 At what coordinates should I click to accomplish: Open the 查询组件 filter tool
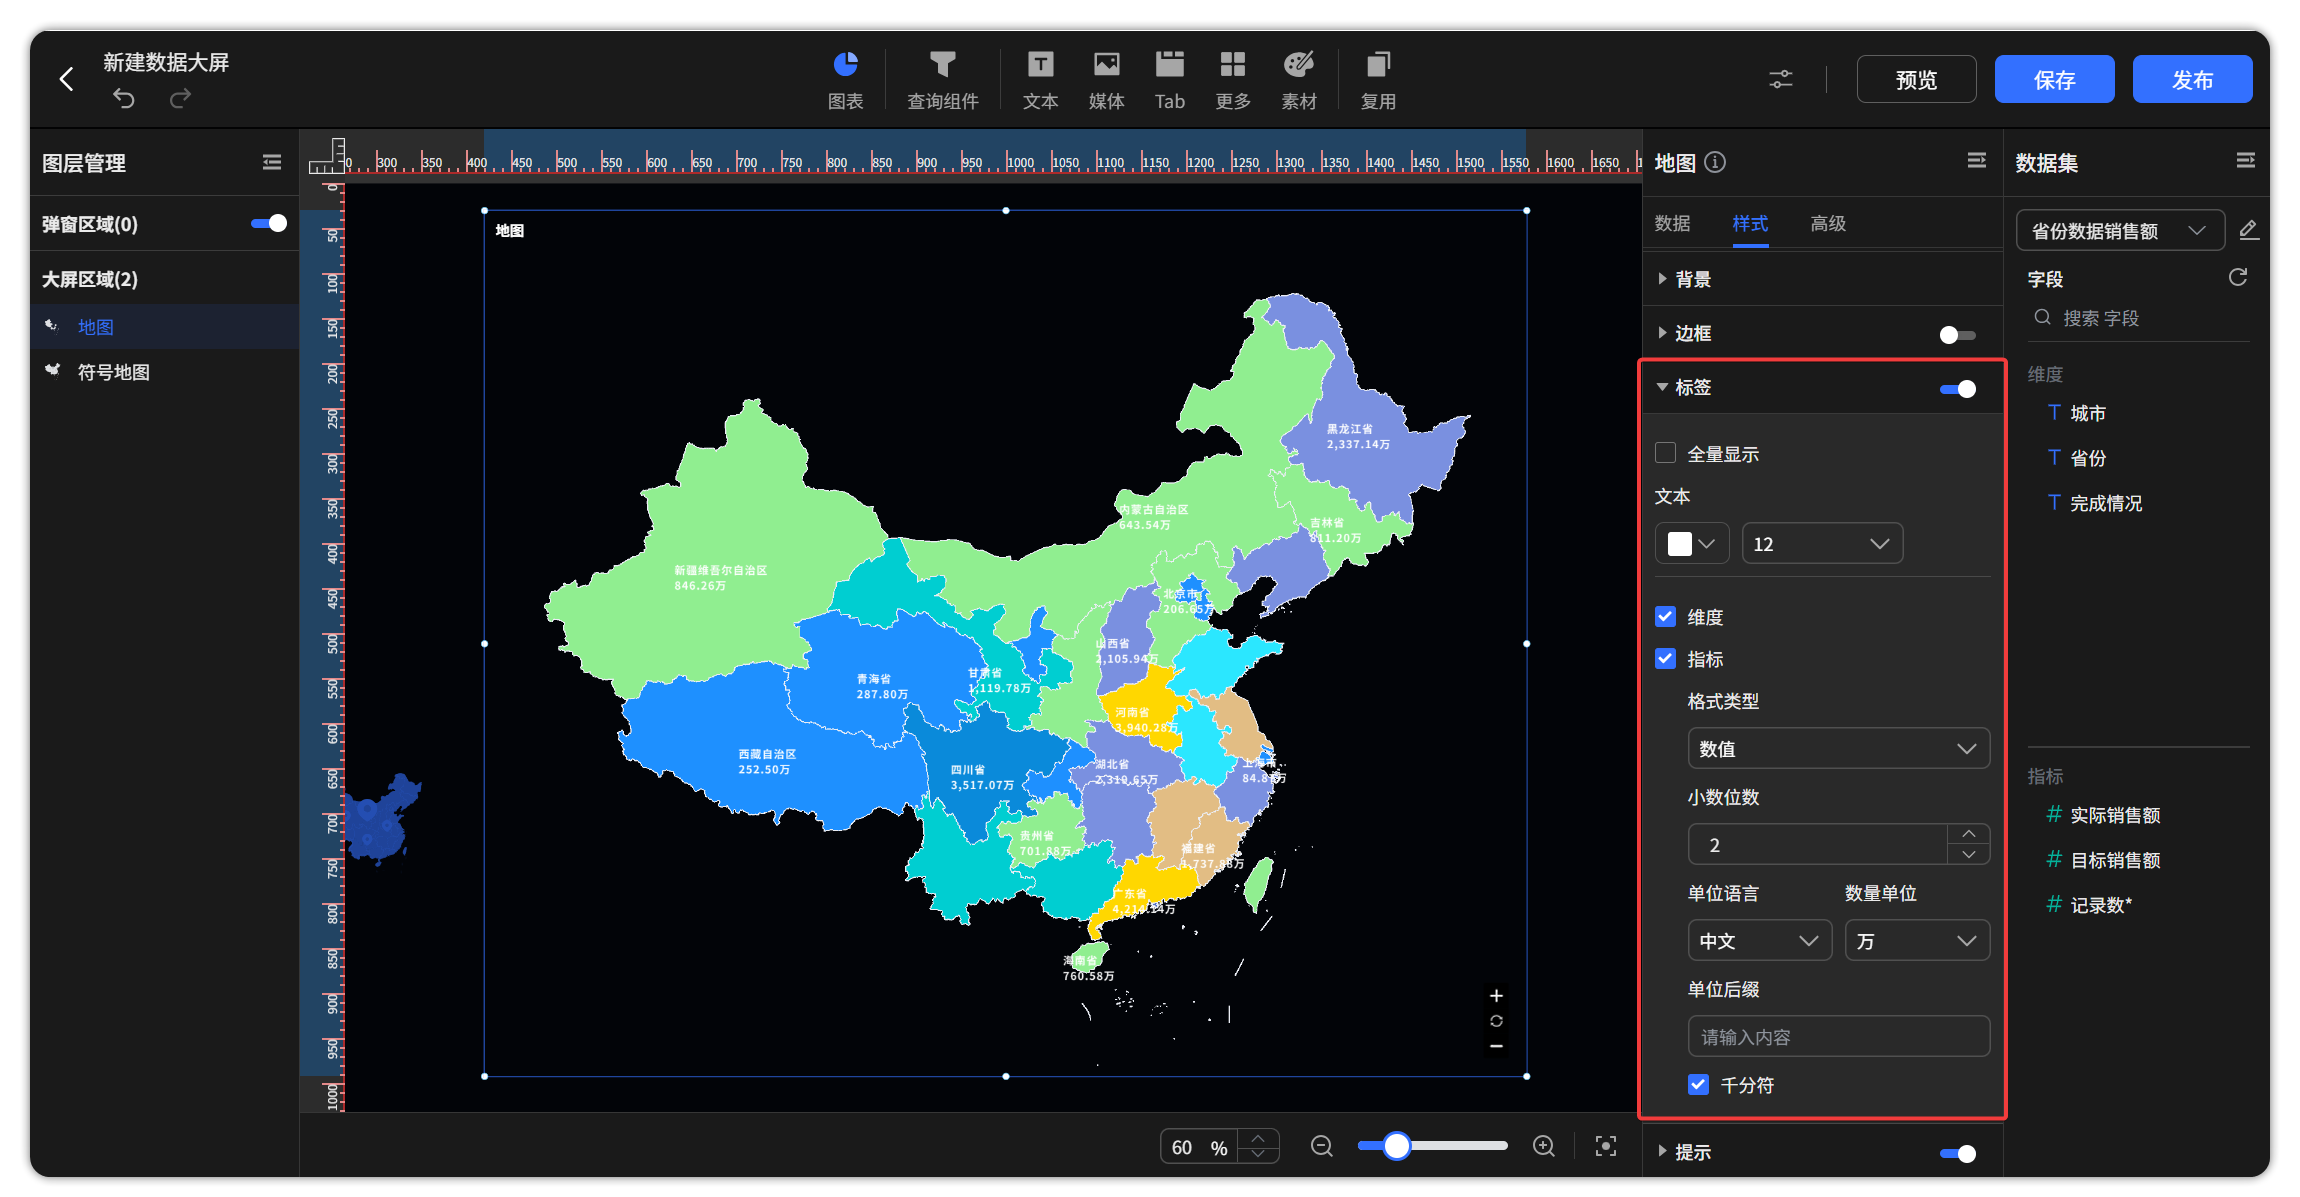(x=942, y=80)
